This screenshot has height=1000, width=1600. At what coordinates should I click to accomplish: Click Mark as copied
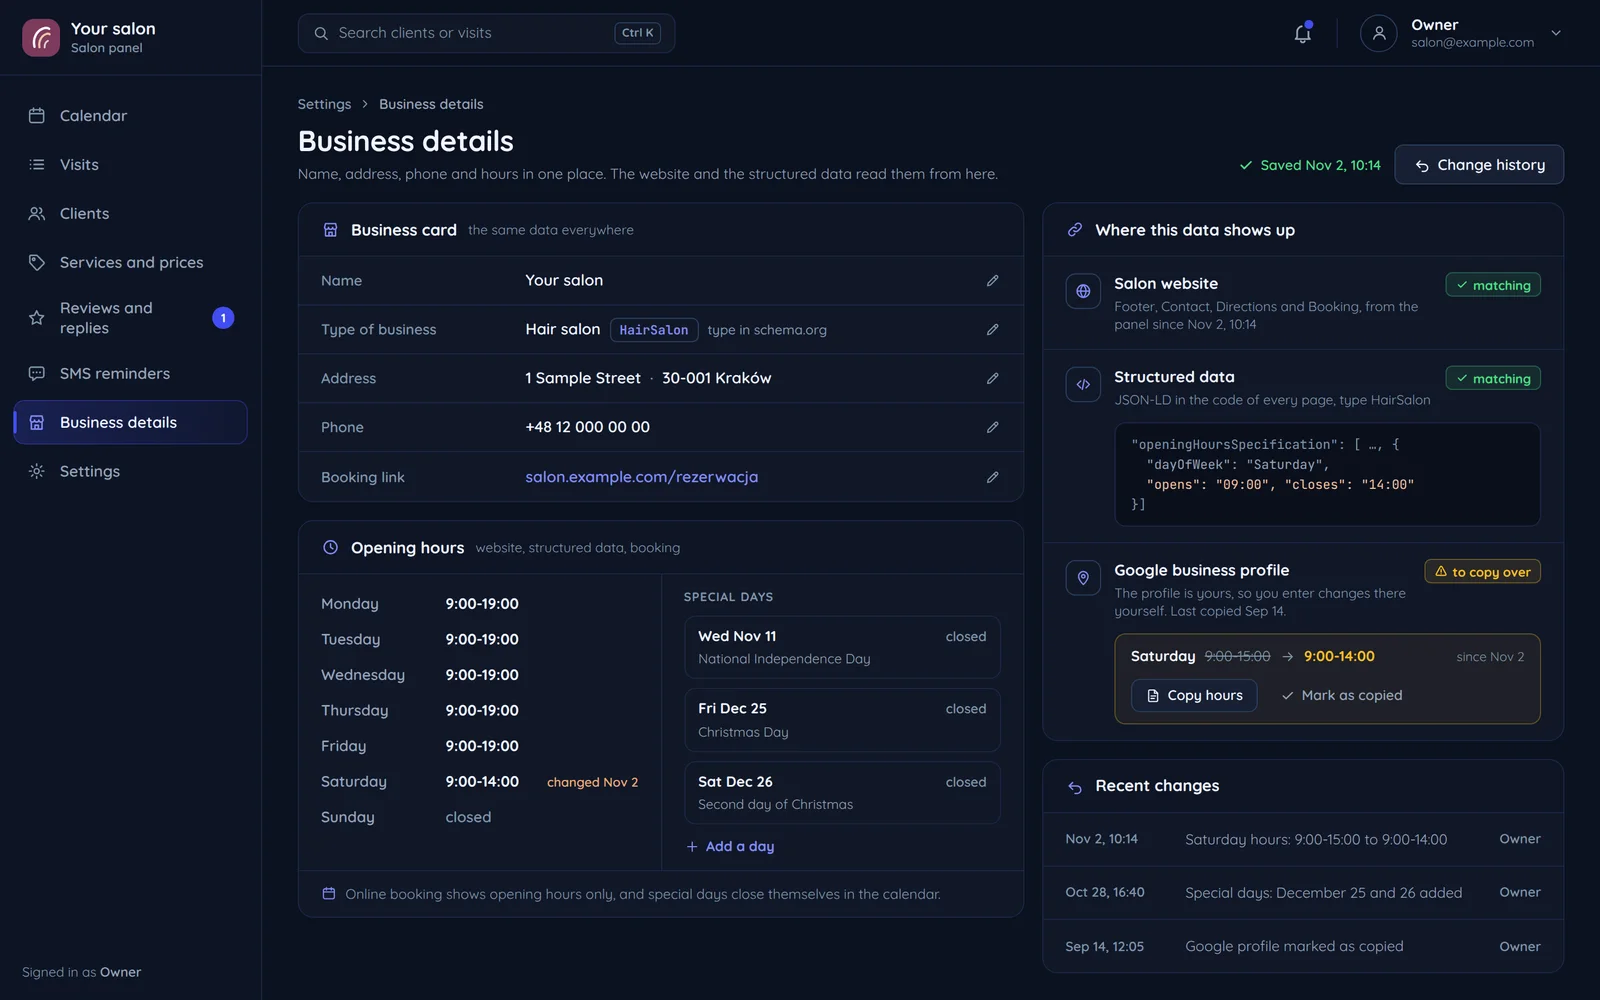1342,695
